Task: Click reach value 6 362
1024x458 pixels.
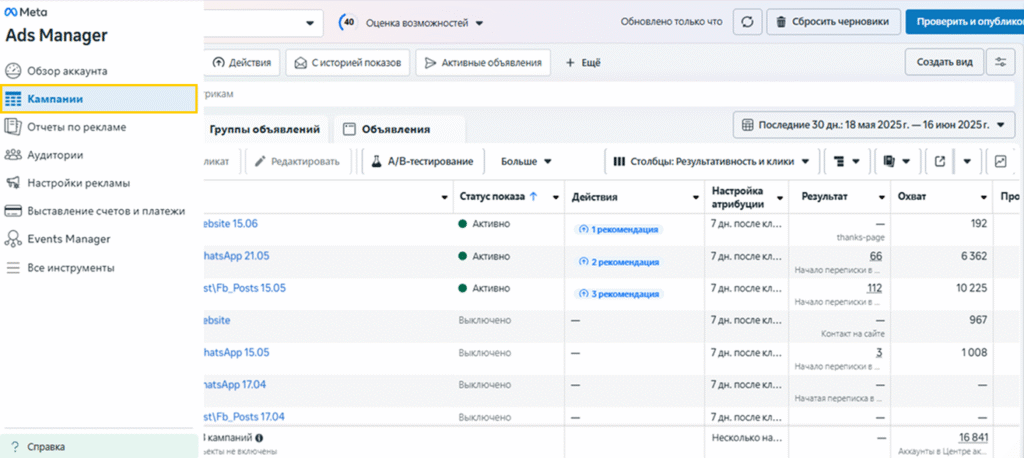Action: (974, 256)
